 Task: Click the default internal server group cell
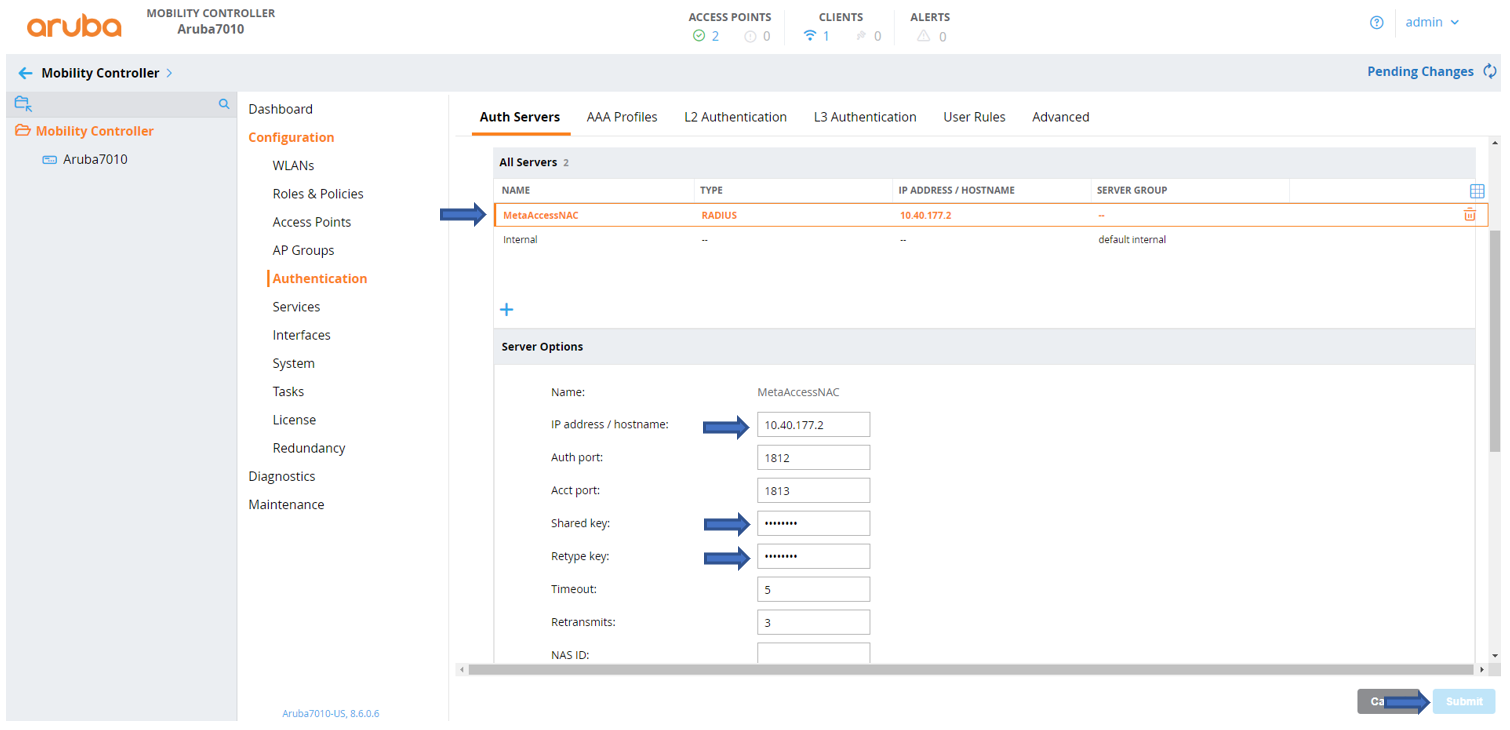pos(1132,240)
